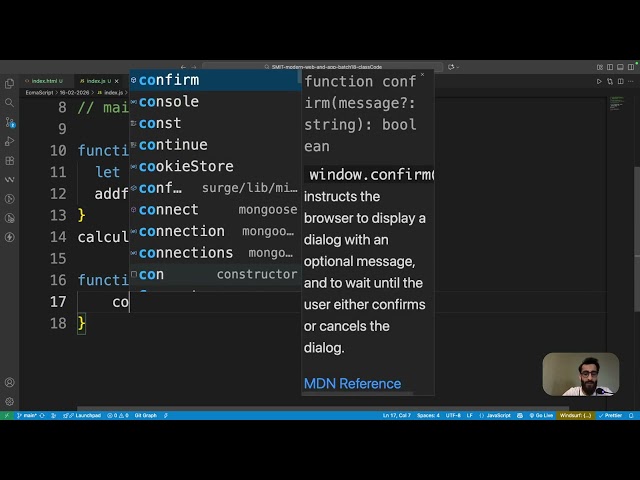The width and height of the screenshot is (640, 480).
Task: Open the Search view in activity bar
Action: (9, 102)
